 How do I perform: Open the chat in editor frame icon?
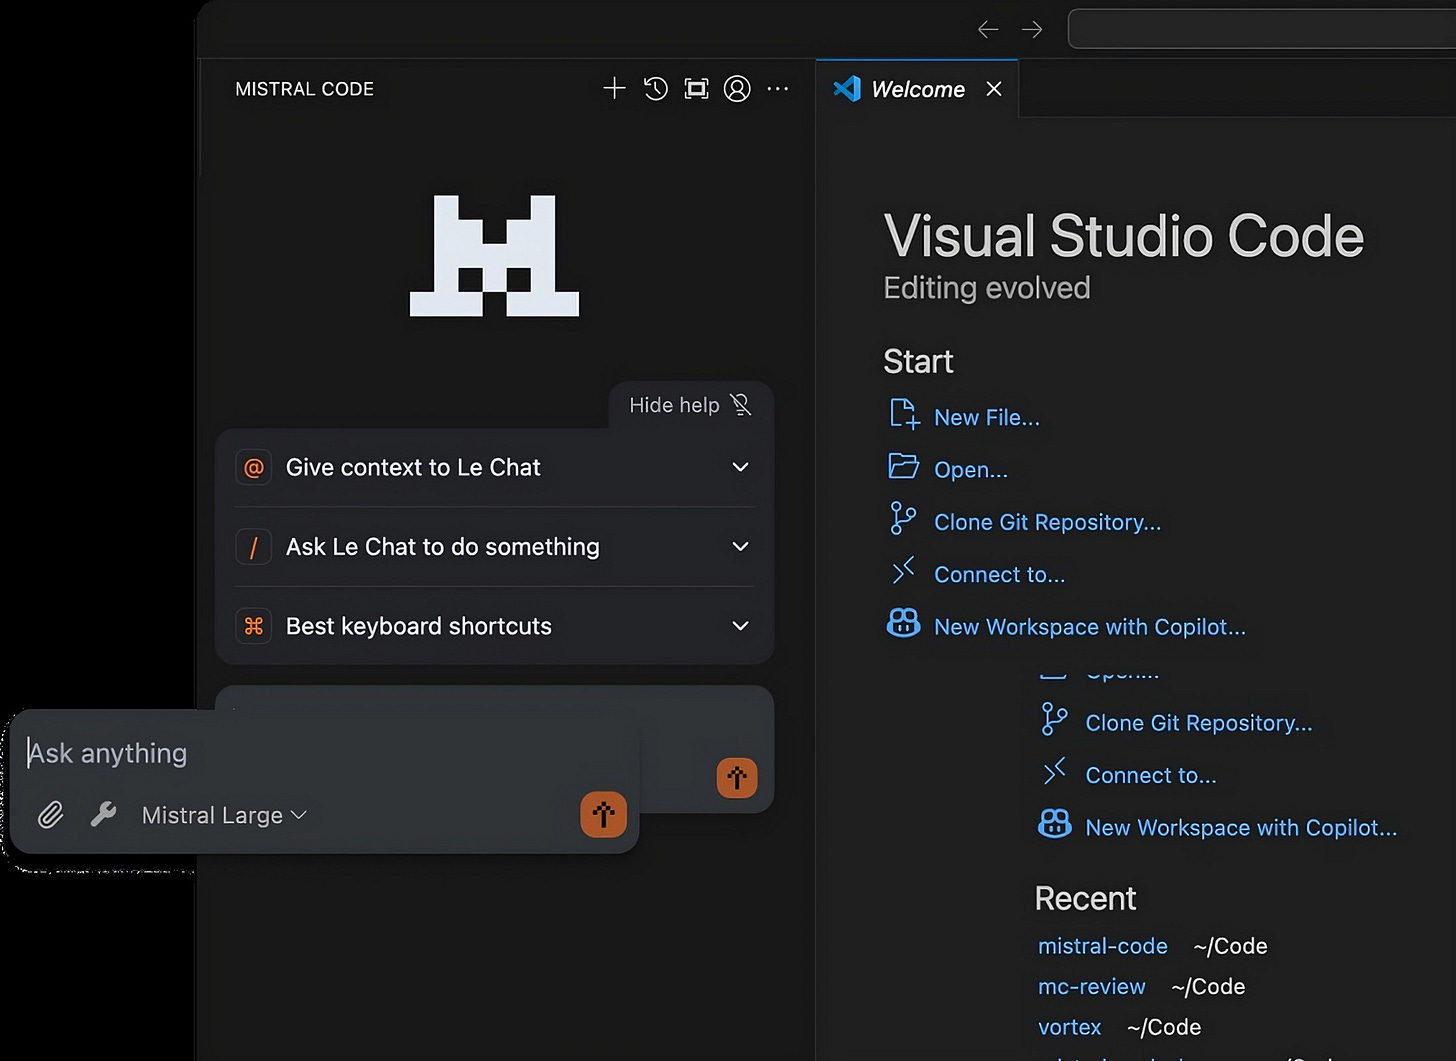(x=696, y=88)
